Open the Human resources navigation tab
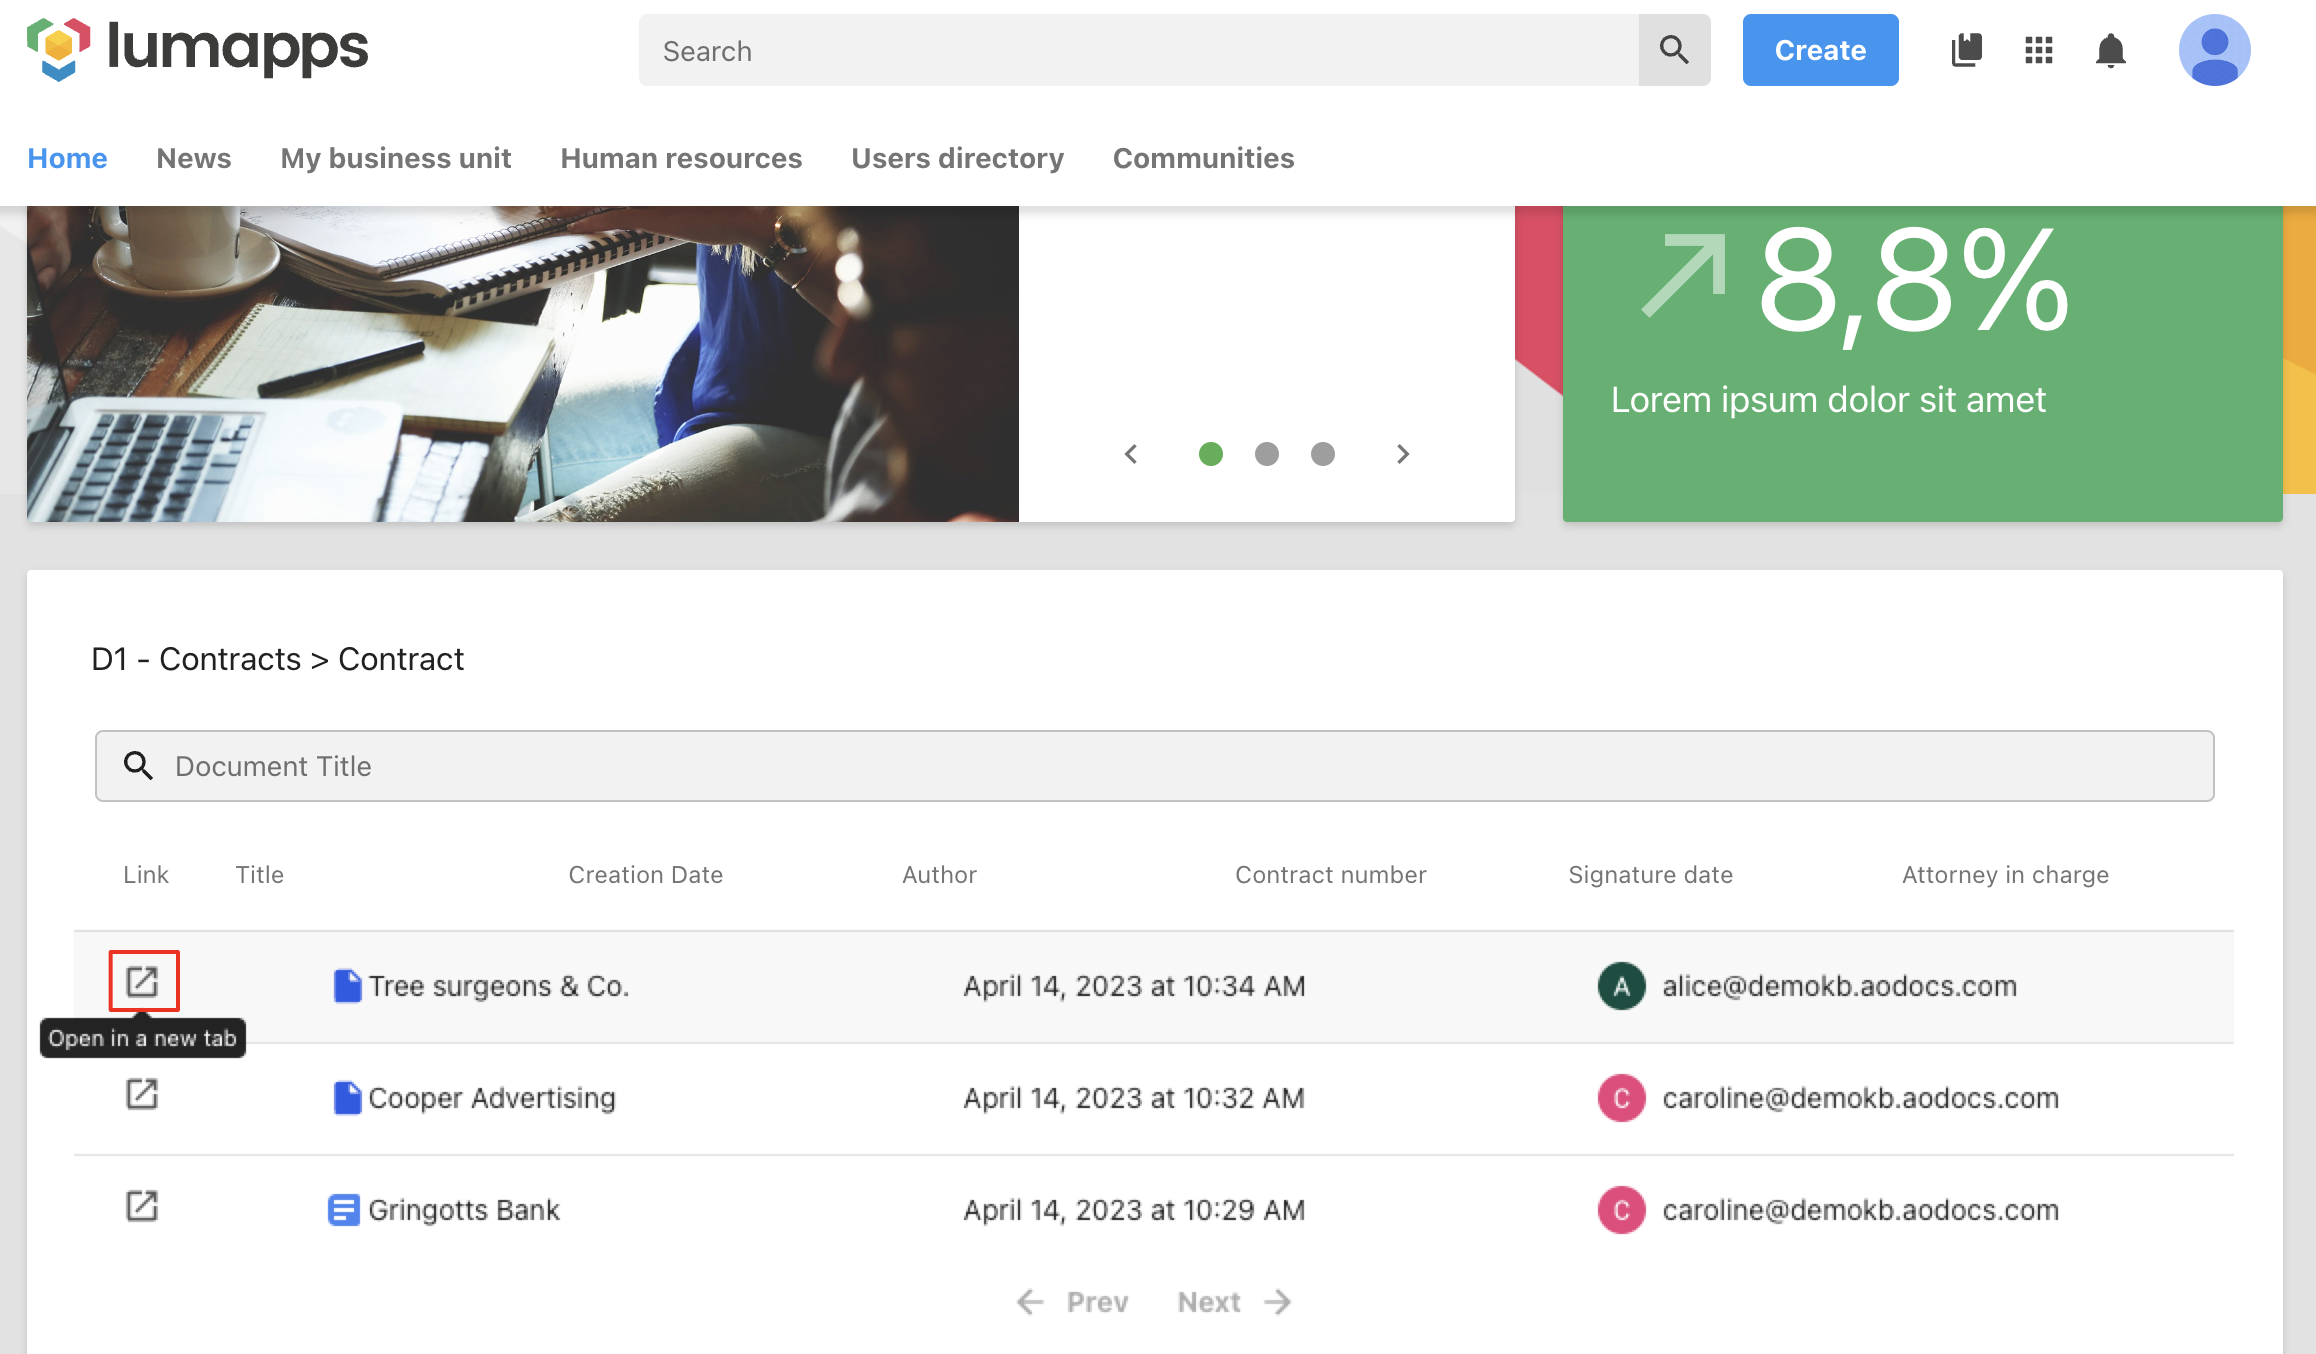Viewport: 2316px width, 1354px height. point(680,158)
